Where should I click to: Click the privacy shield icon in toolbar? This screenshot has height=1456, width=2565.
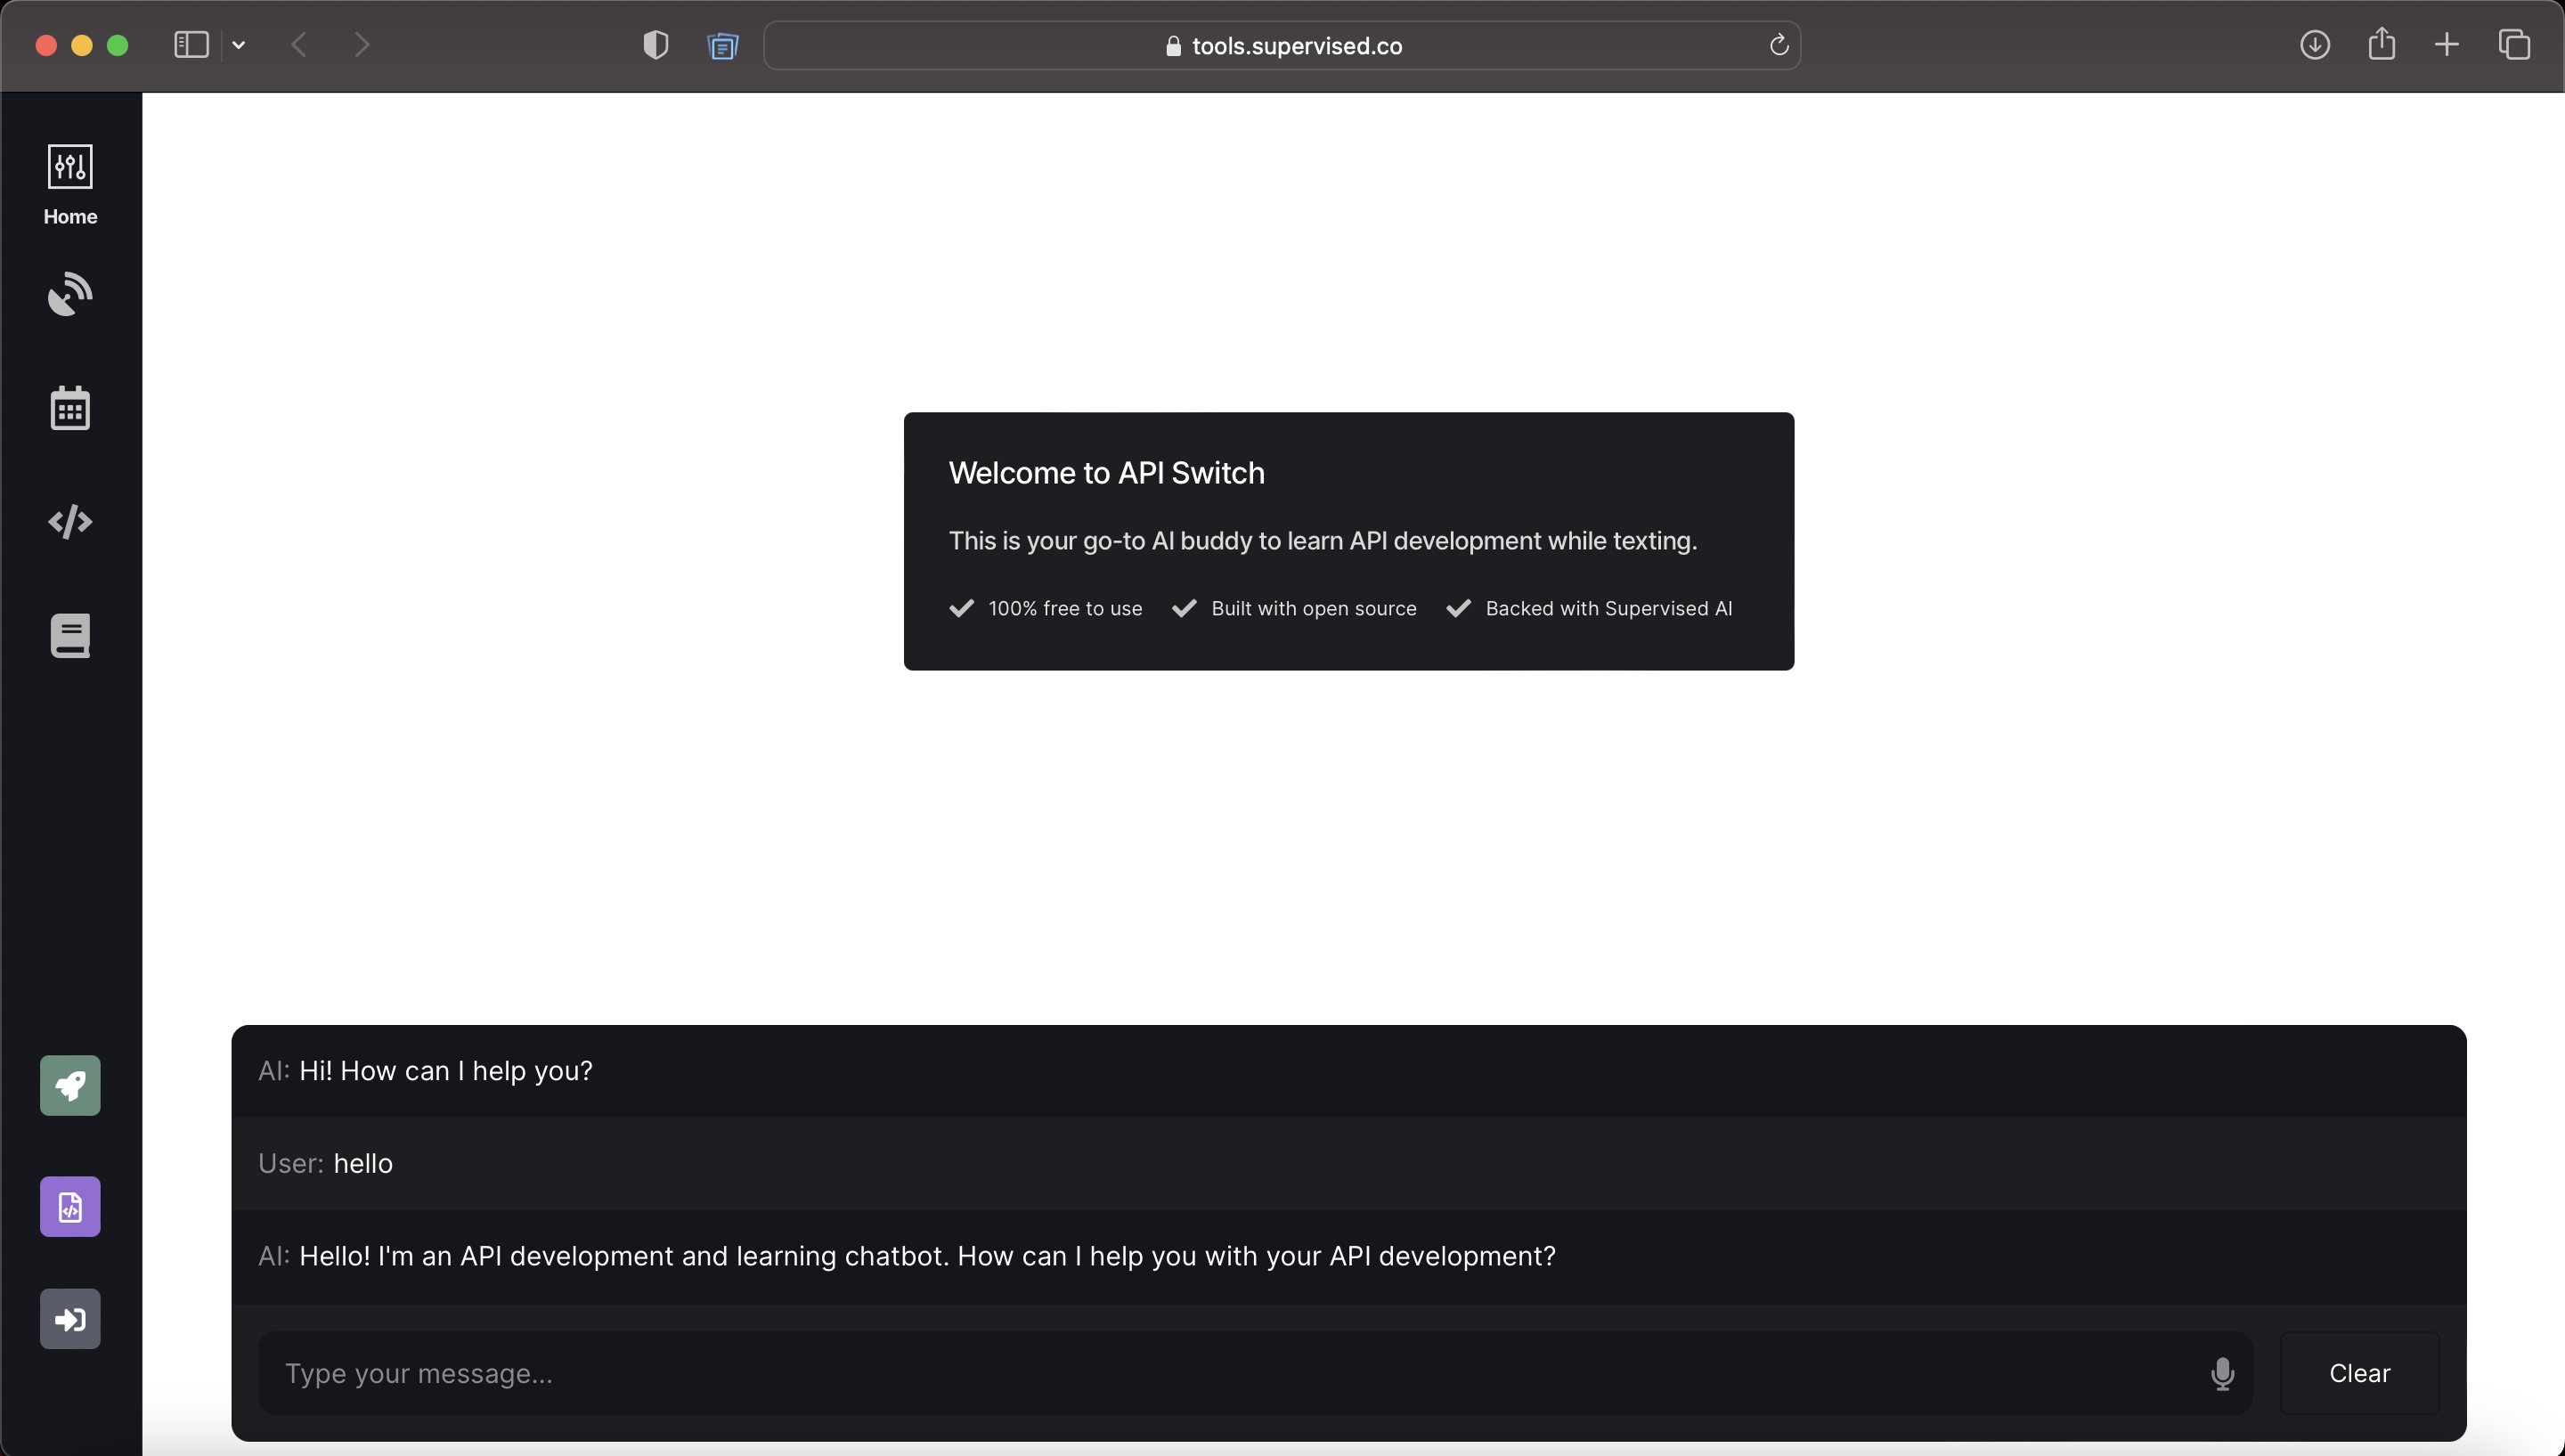[655, 45]
